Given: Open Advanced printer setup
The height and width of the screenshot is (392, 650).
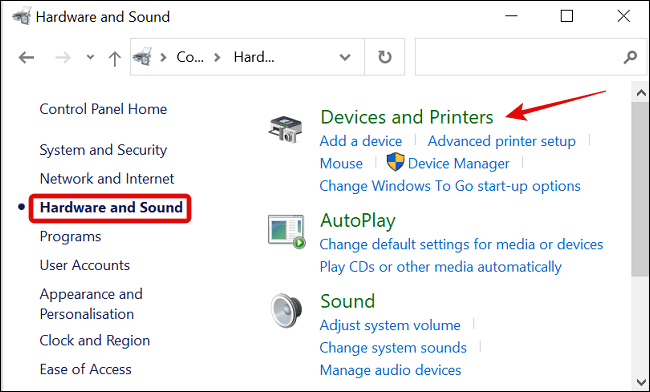Looking at the screenshot, I should [x=502, y=141].
